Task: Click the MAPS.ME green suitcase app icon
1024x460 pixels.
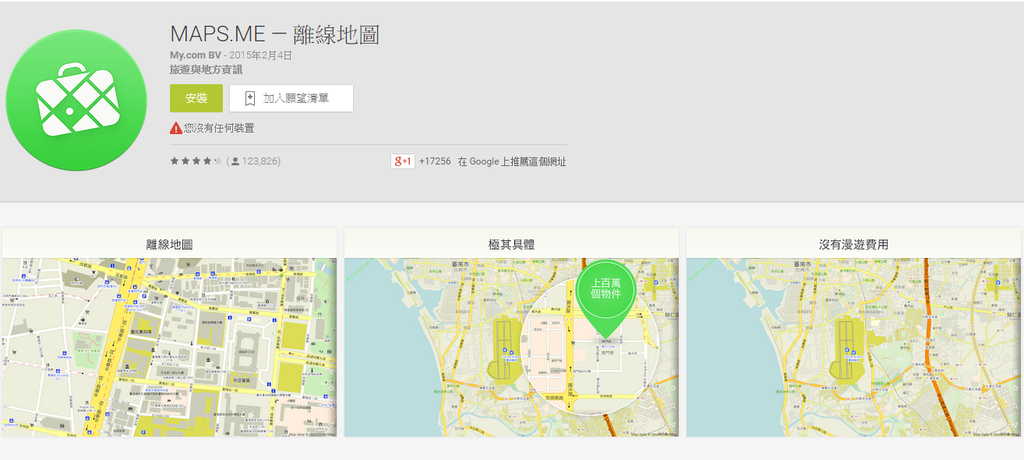Action: coord(76,100)
